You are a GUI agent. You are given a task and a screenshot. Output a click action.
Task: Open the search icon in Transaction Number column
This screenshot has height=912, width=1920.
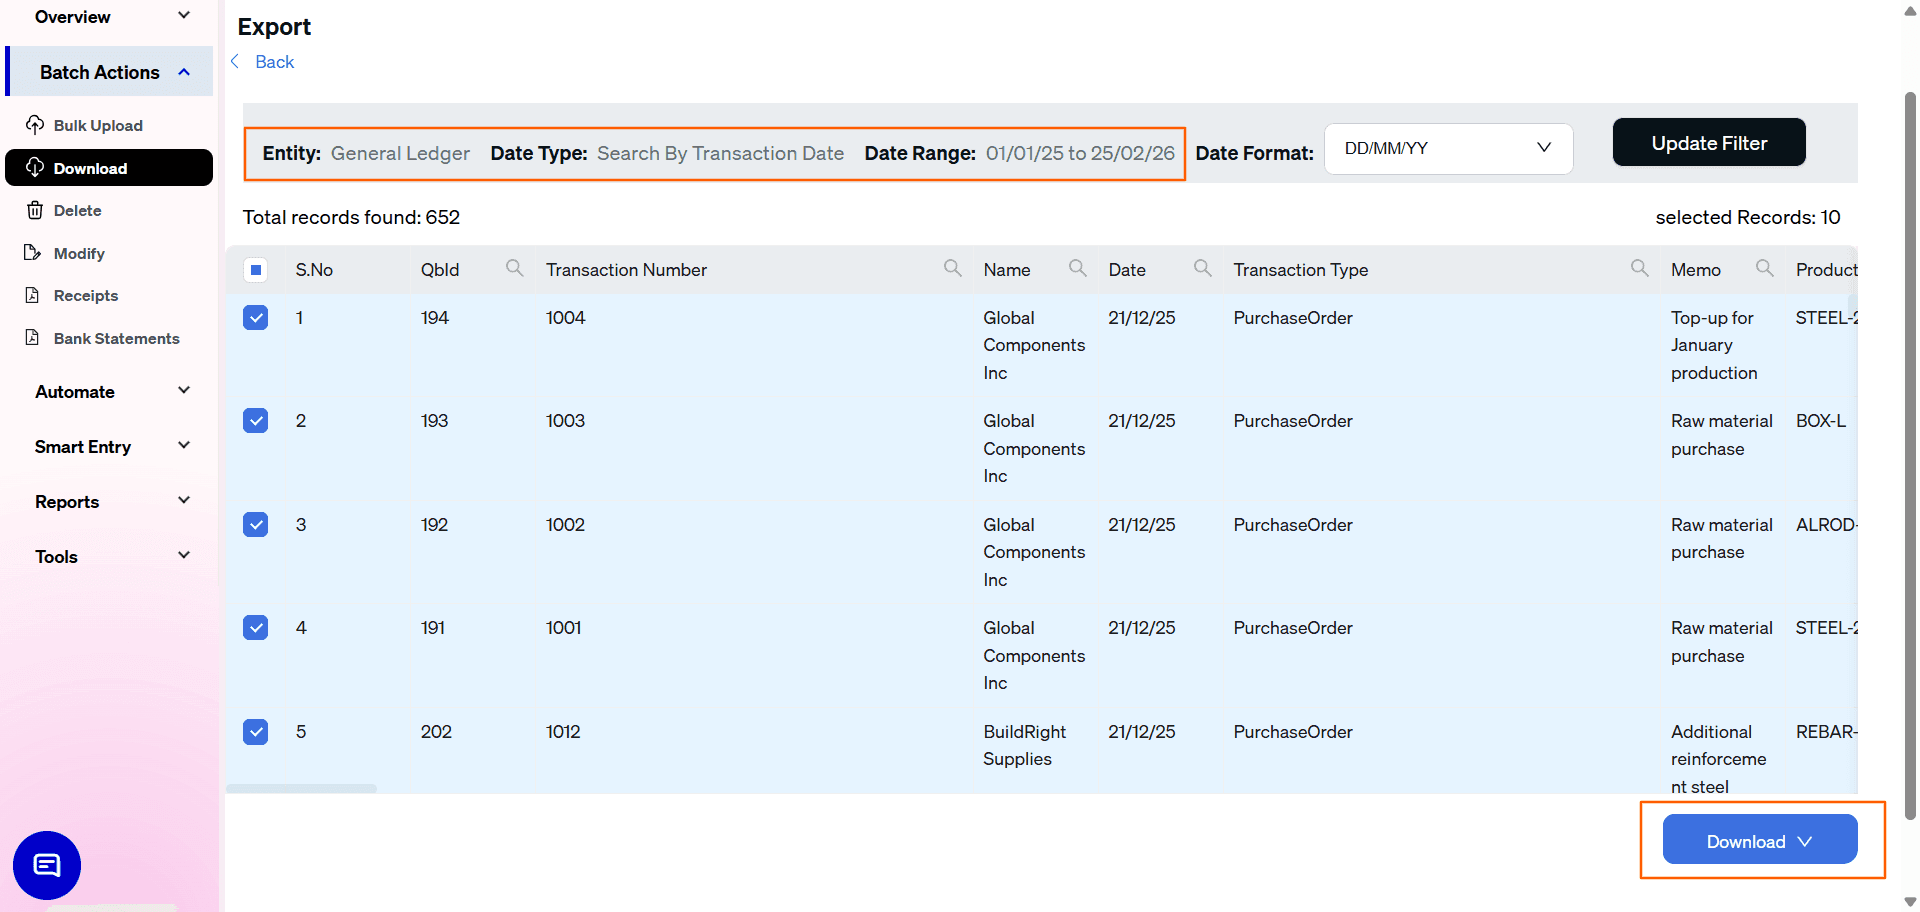952,268
